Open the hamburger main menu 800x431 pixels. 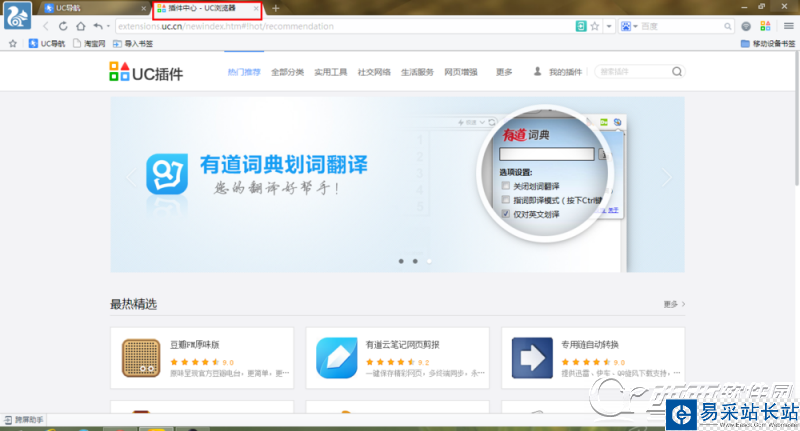click(788, 26)
